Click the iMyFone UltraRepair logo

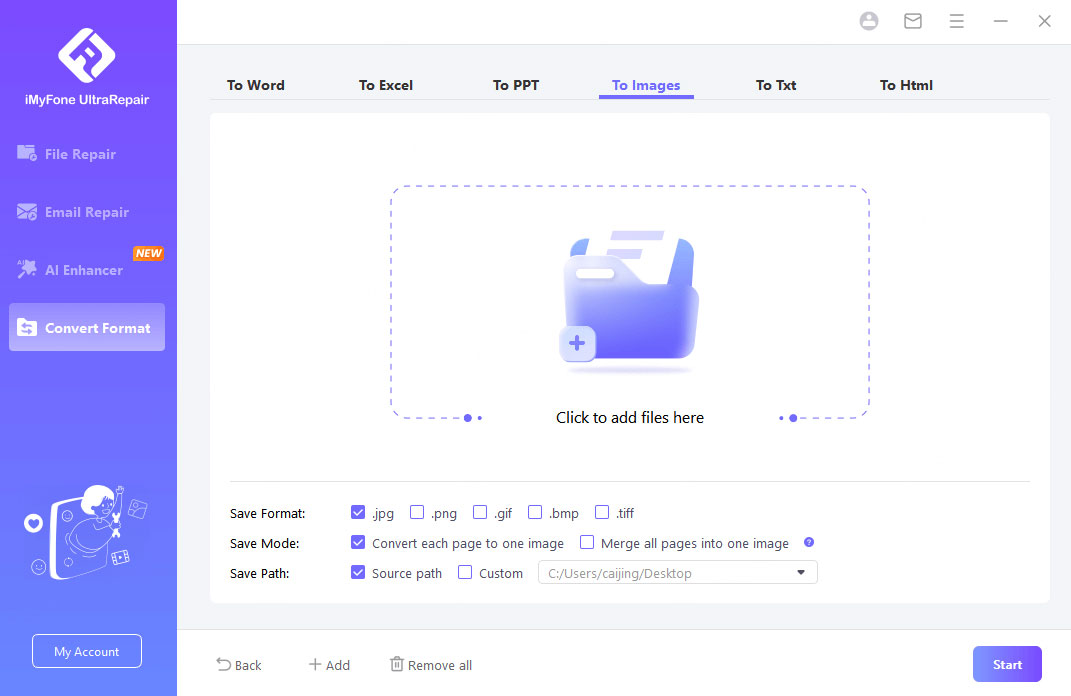point(87,56)
